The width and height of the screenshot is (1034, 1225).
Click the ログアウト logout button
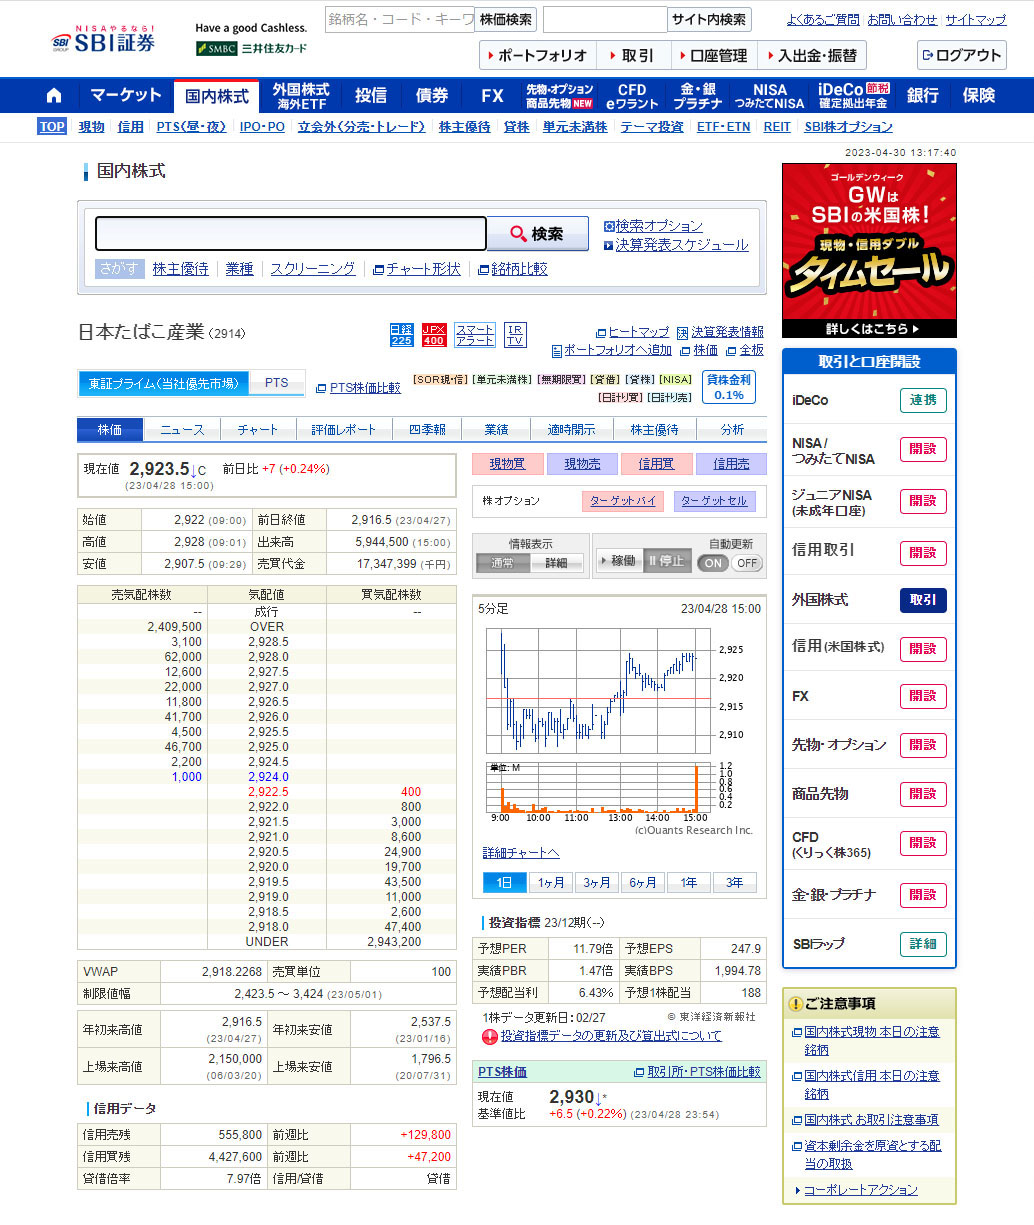point(961,56)
